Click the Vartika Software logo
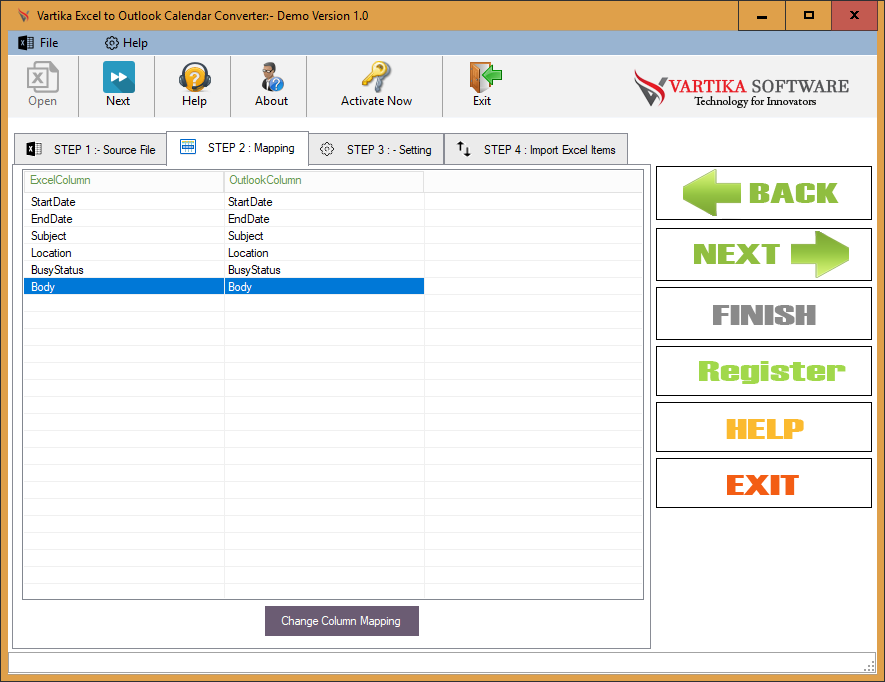This screenshot has height=682, width=885. (741, 88)
